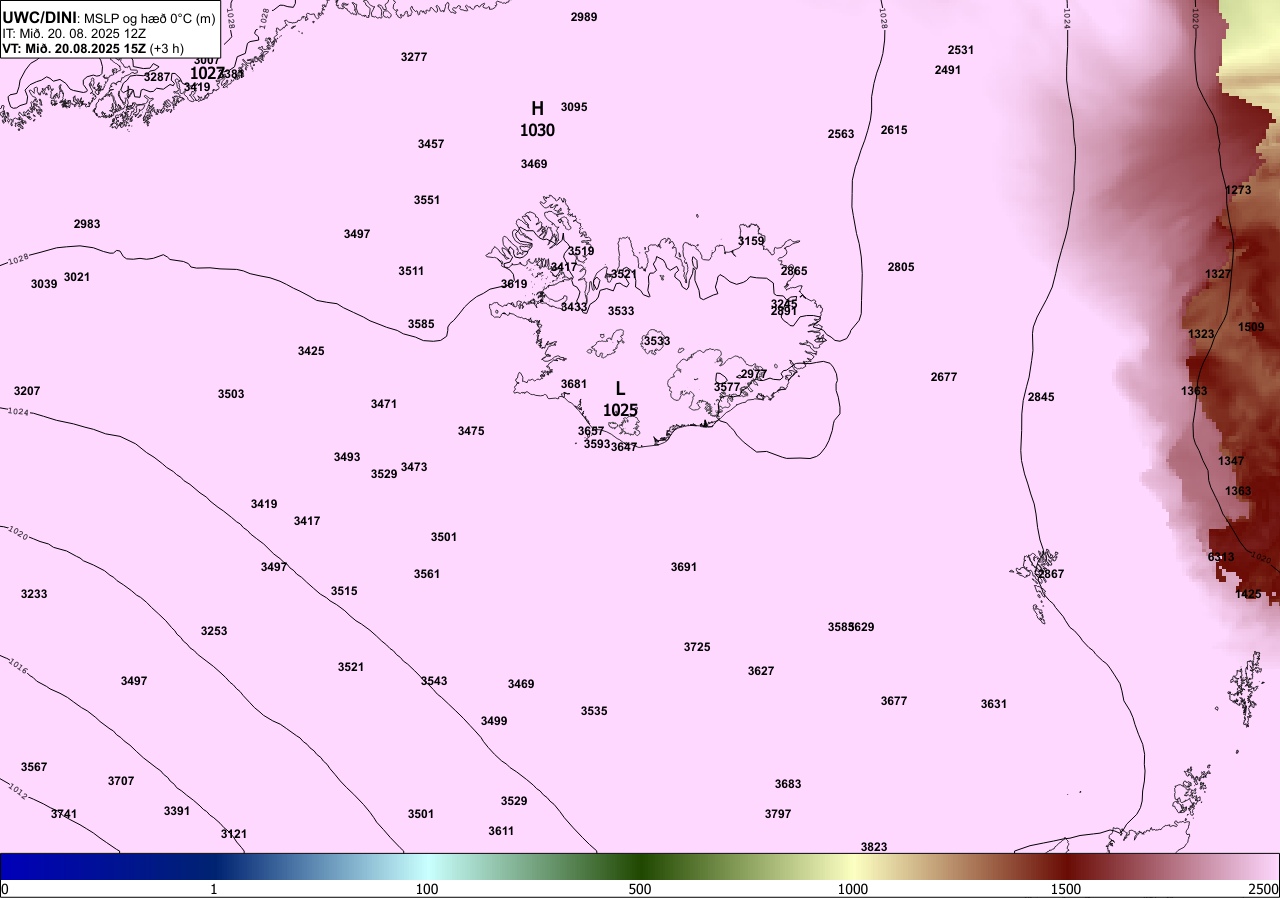Click the 3277 height label
Image resolution: width=1280 pixels, height=898 pixels.
(x=414, y=57)
